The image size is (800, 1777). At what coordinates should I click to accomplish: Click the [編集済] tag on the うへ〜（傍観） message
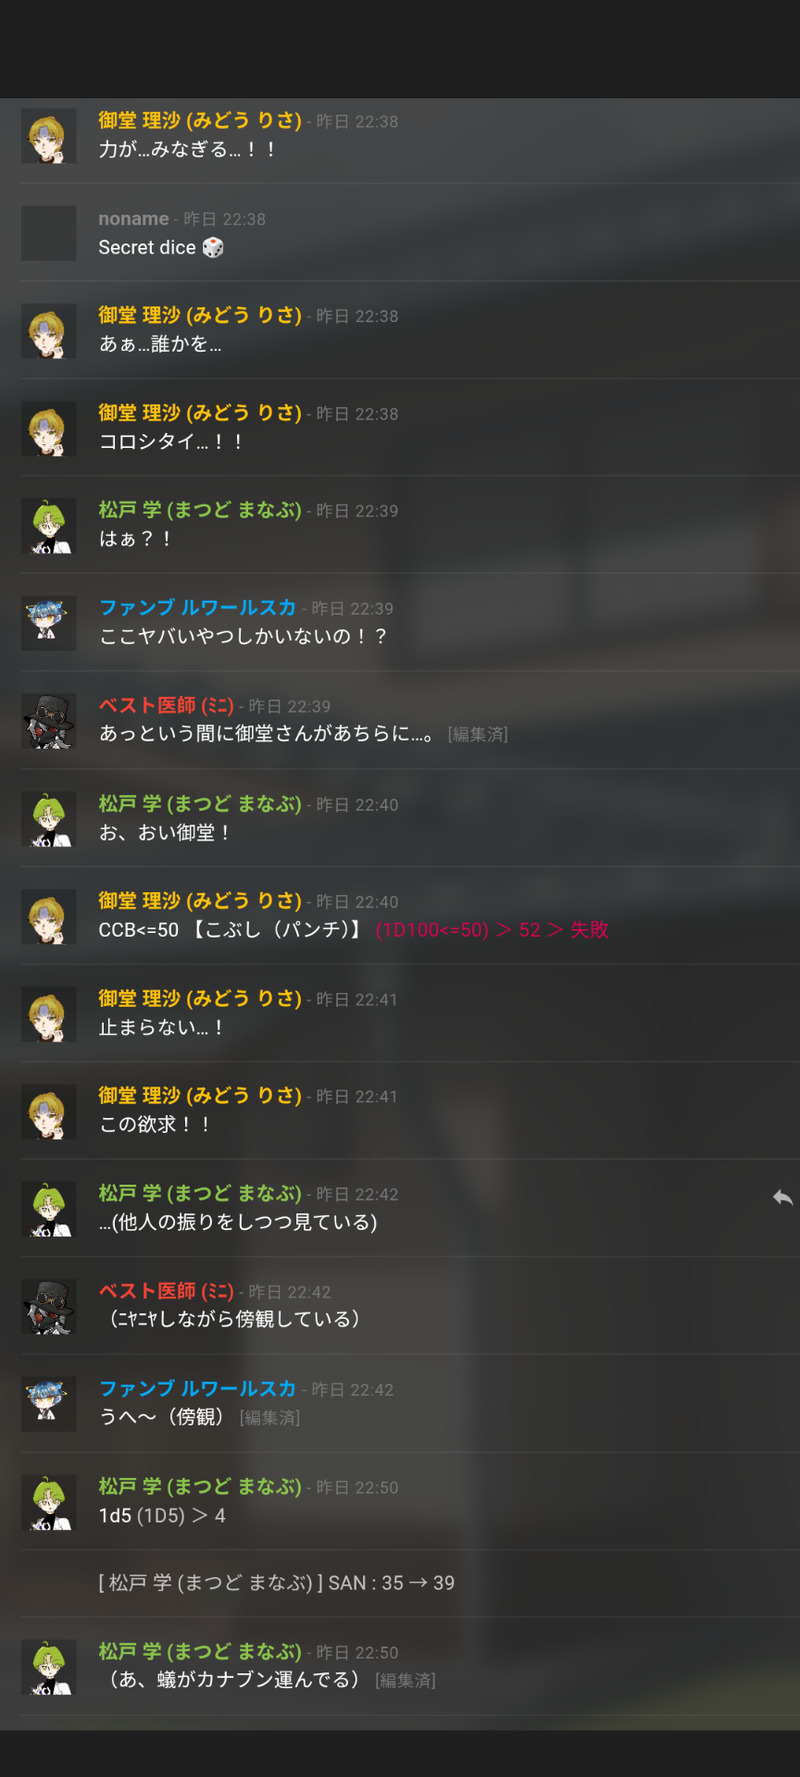pyautogui.click(x=270, y=1417)
